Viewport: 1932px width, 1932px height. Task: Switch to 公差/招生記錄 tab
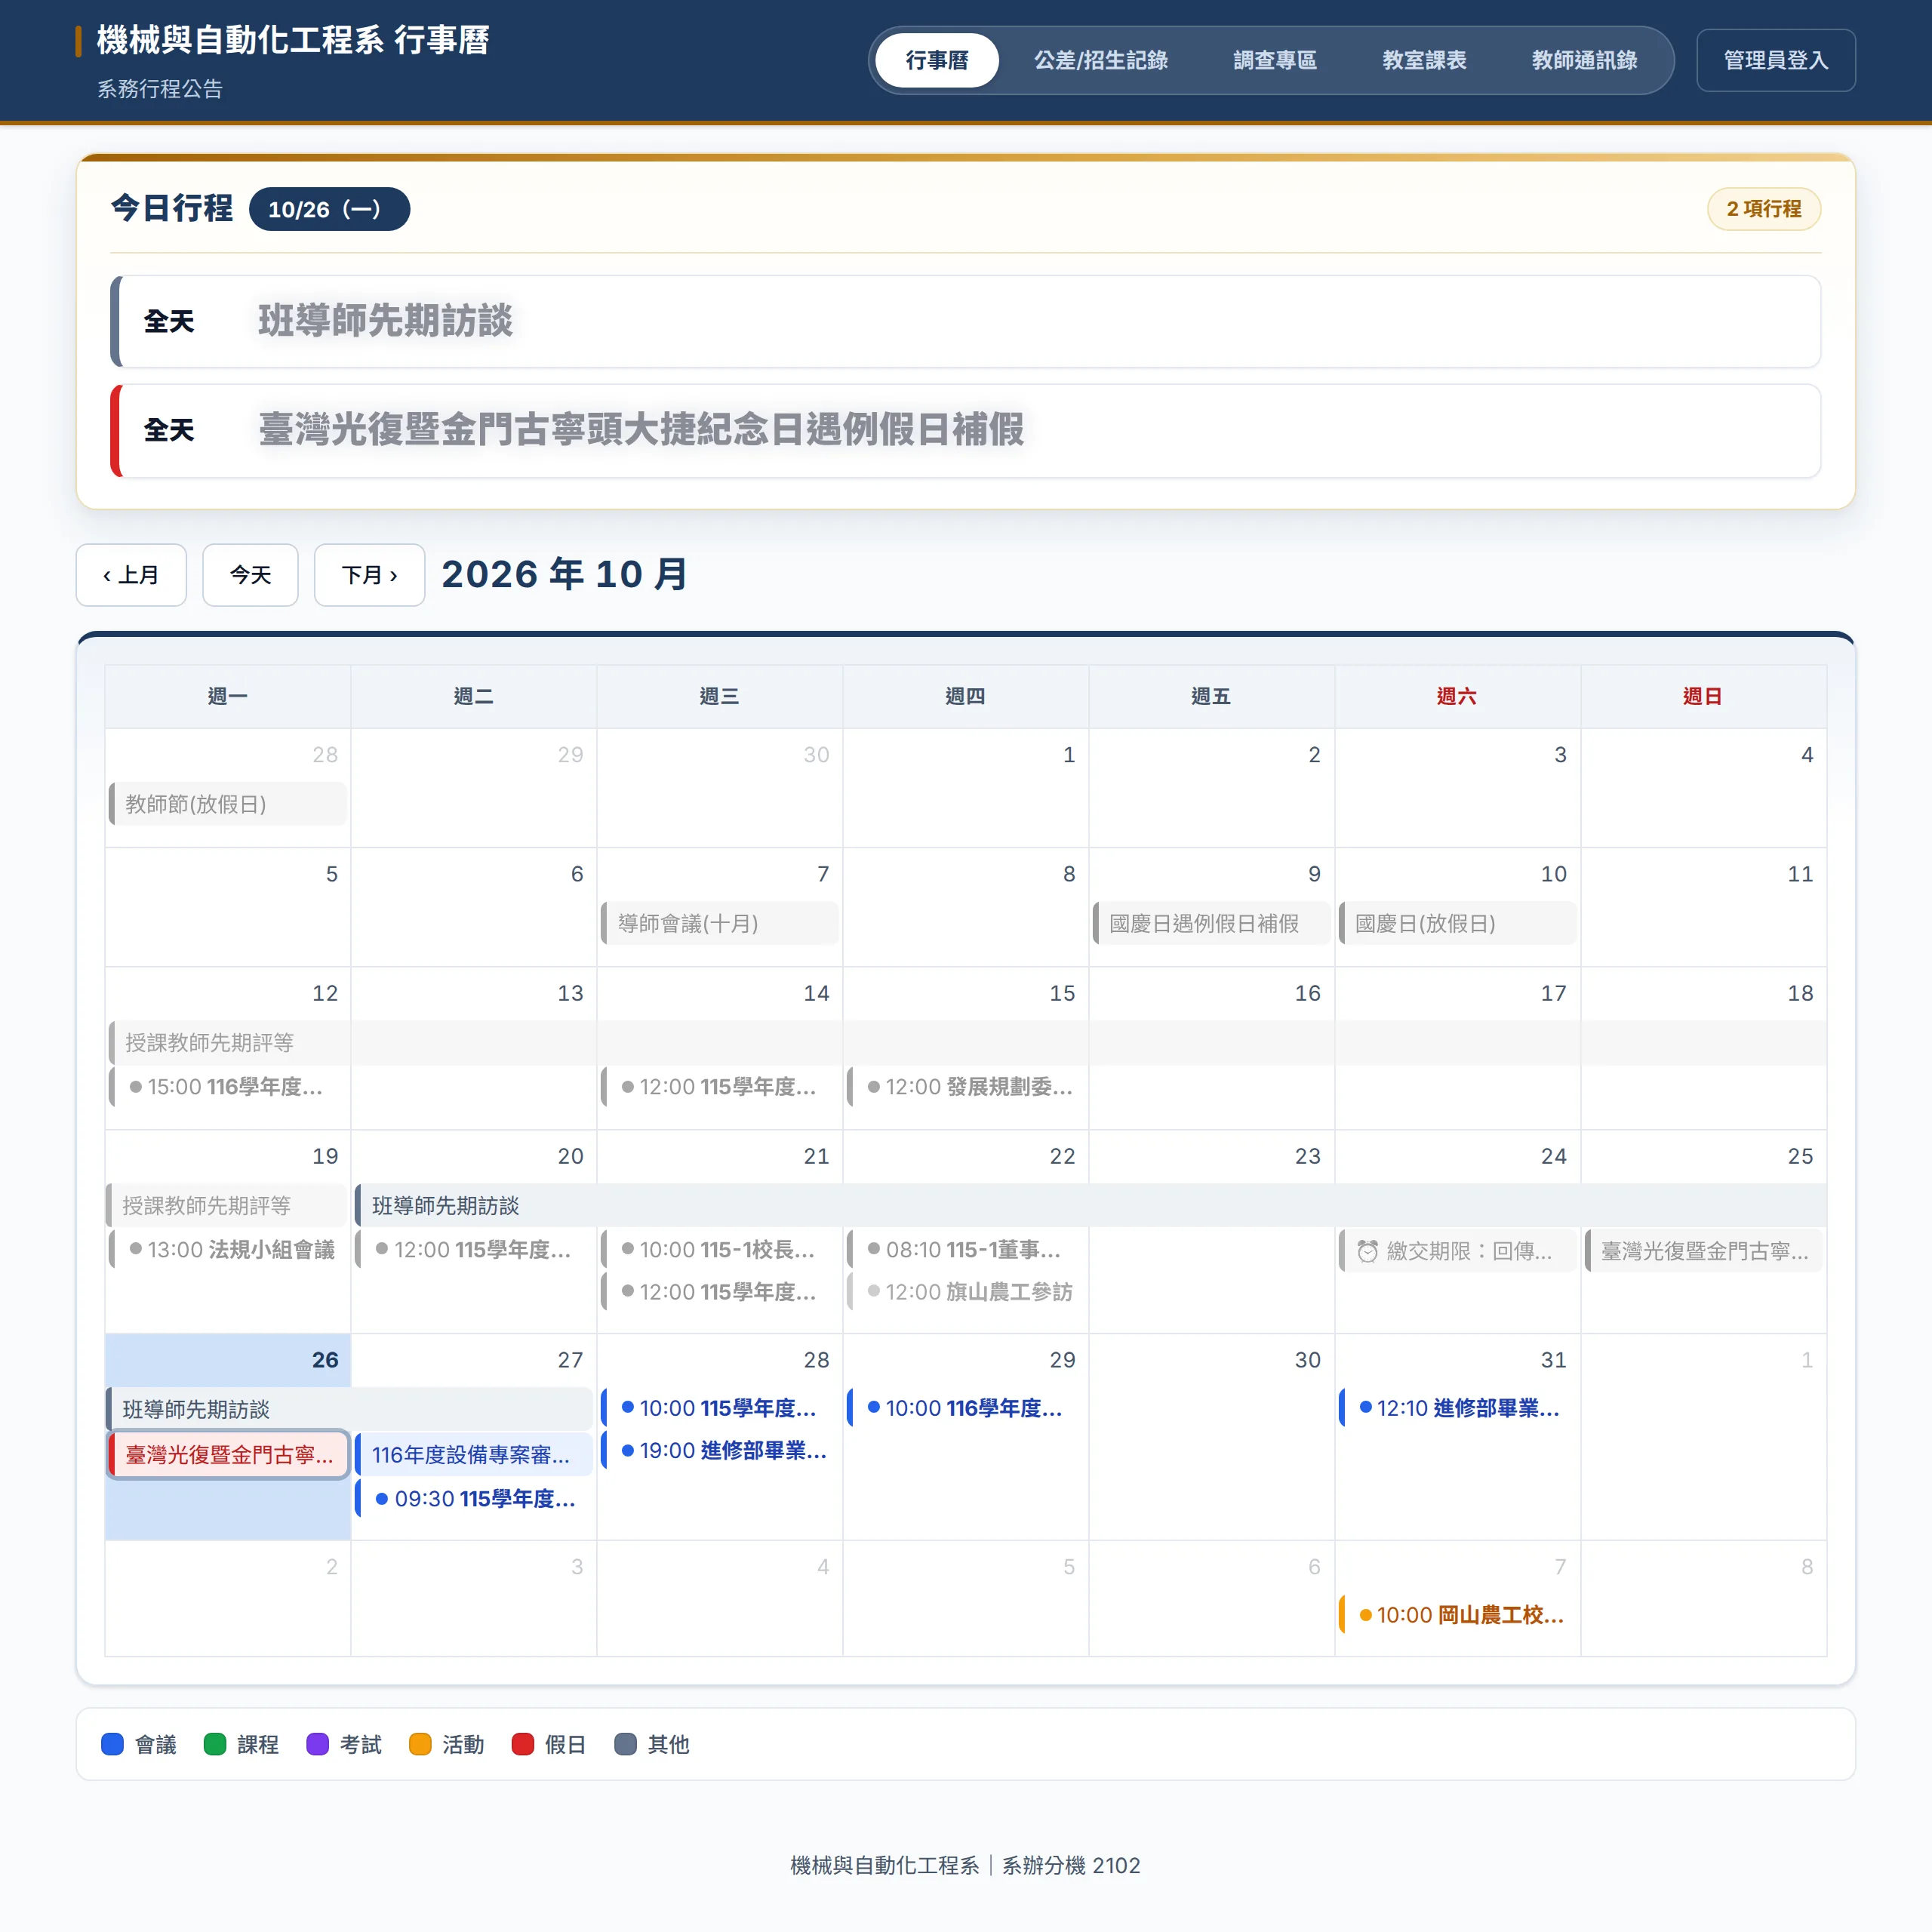[1100, 60]
